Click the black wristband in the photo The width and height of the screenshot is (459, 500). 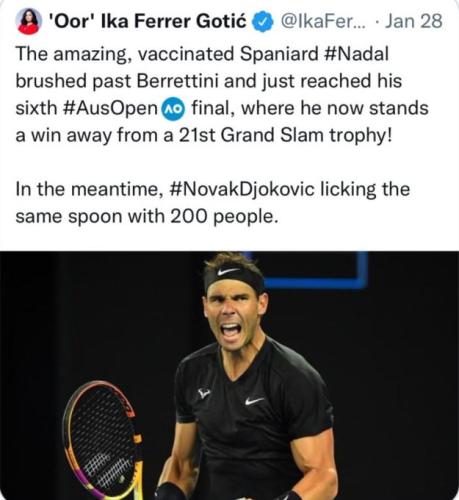172,493
